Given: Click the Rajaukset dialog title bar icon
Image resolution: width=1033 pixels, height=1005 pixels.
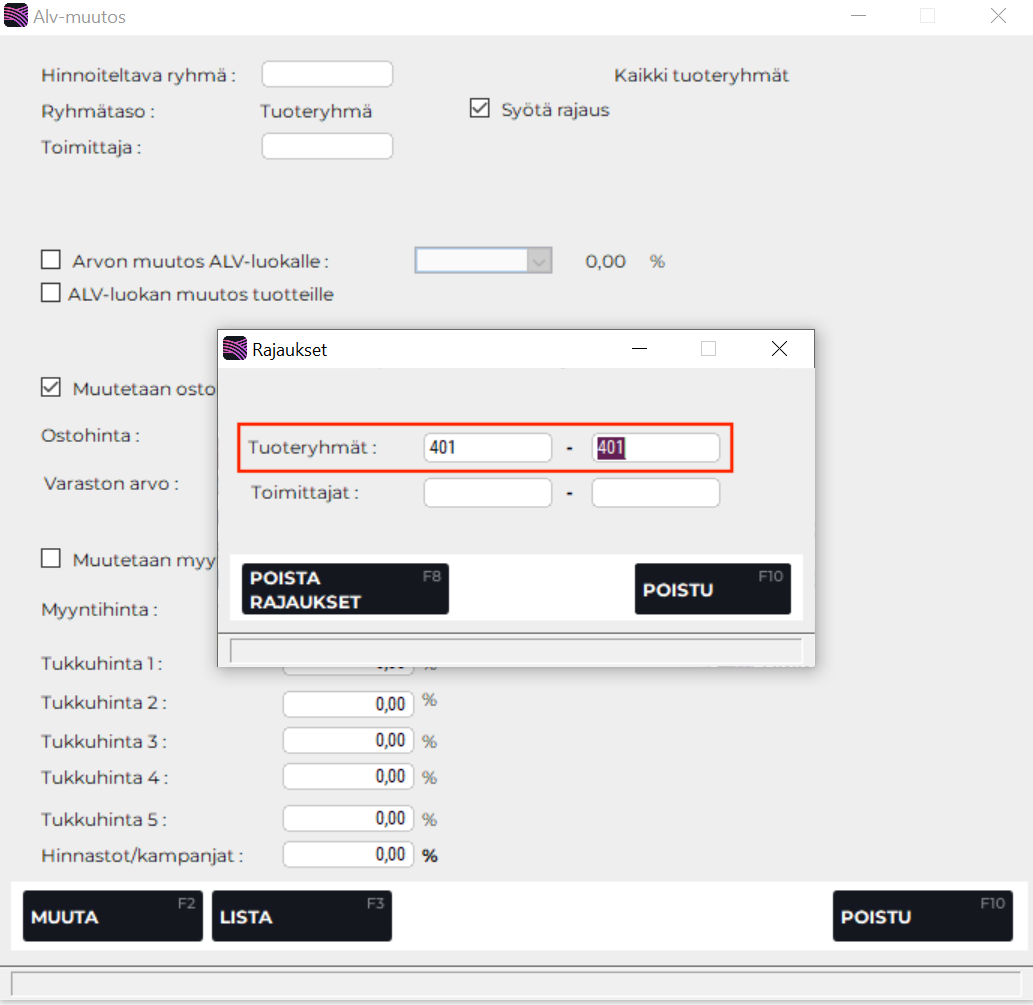Looking at the screenshot, I should tap(235, 349).
